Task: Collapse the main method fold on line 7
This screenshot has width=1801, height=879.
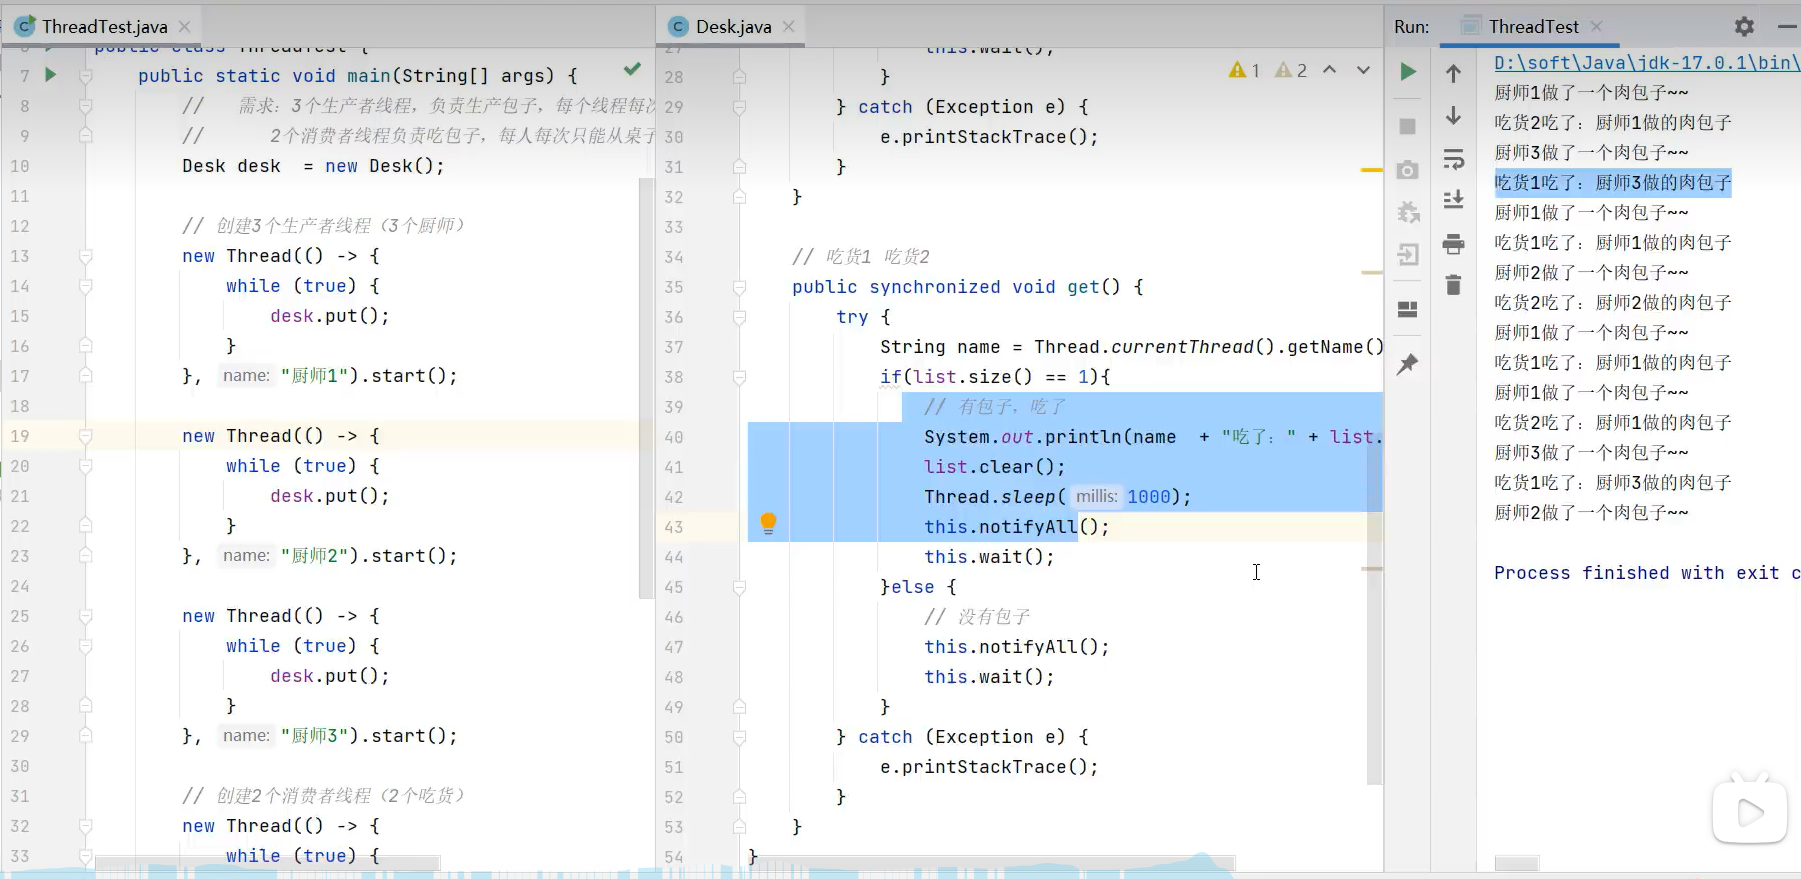Action: pyautogui.click(x=85, y=76)
